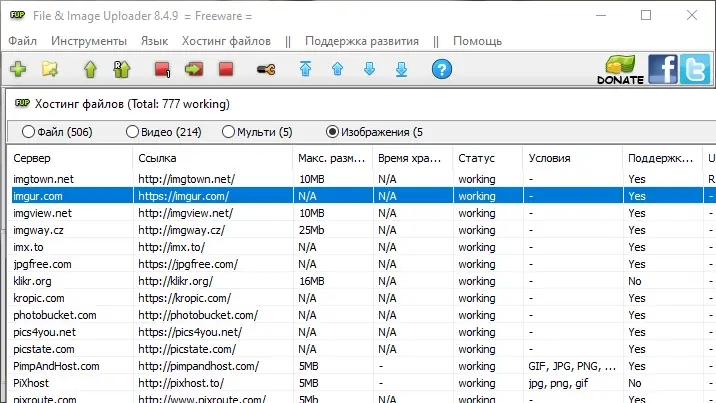This screenshot has width=716, height=403.
Task: Sort by the Время хра... column header
Action: pos(413,158)
